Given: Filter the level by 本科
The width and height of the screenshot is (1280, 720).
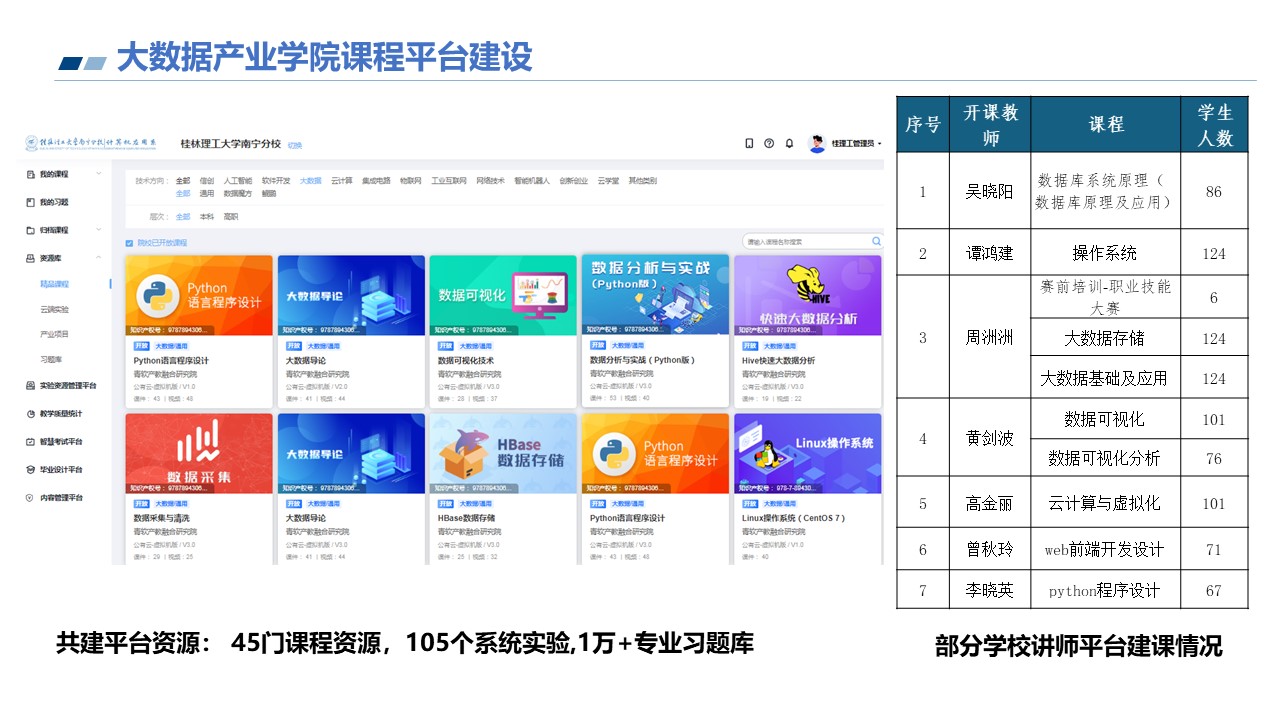Looking at the screenshot, I should (x=207, y=216).
